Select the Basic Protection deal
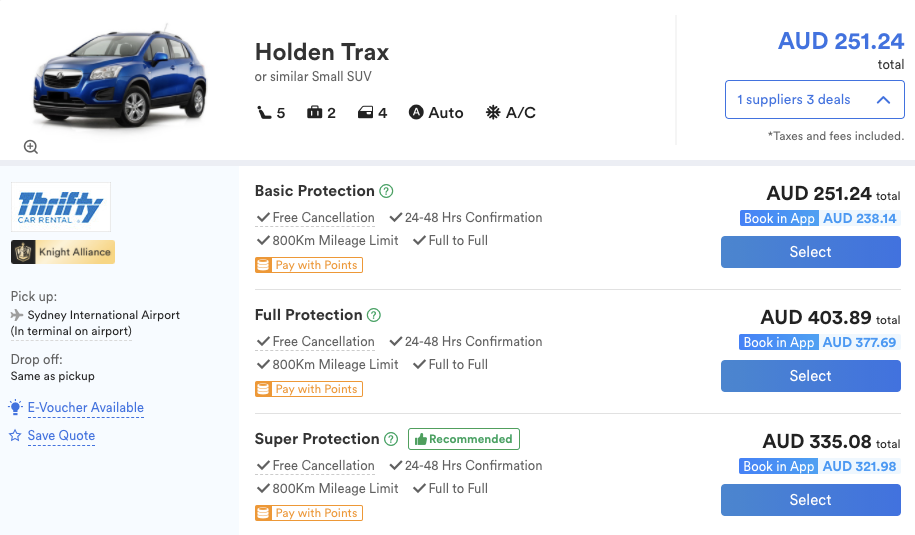Image resolution: width=915 pixels, height=535 pixels. [x=810, y=252]
